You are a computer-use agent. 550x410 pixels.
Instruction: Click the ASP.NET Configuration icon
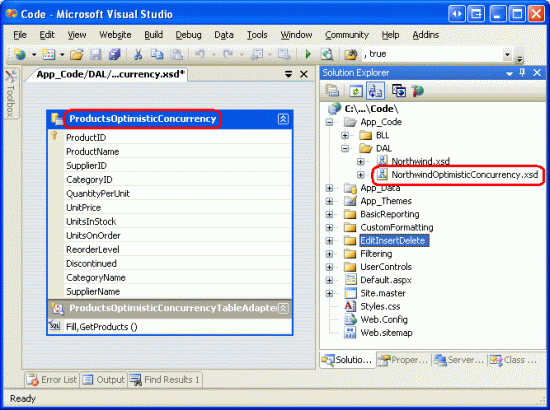(x=418, y=91)
